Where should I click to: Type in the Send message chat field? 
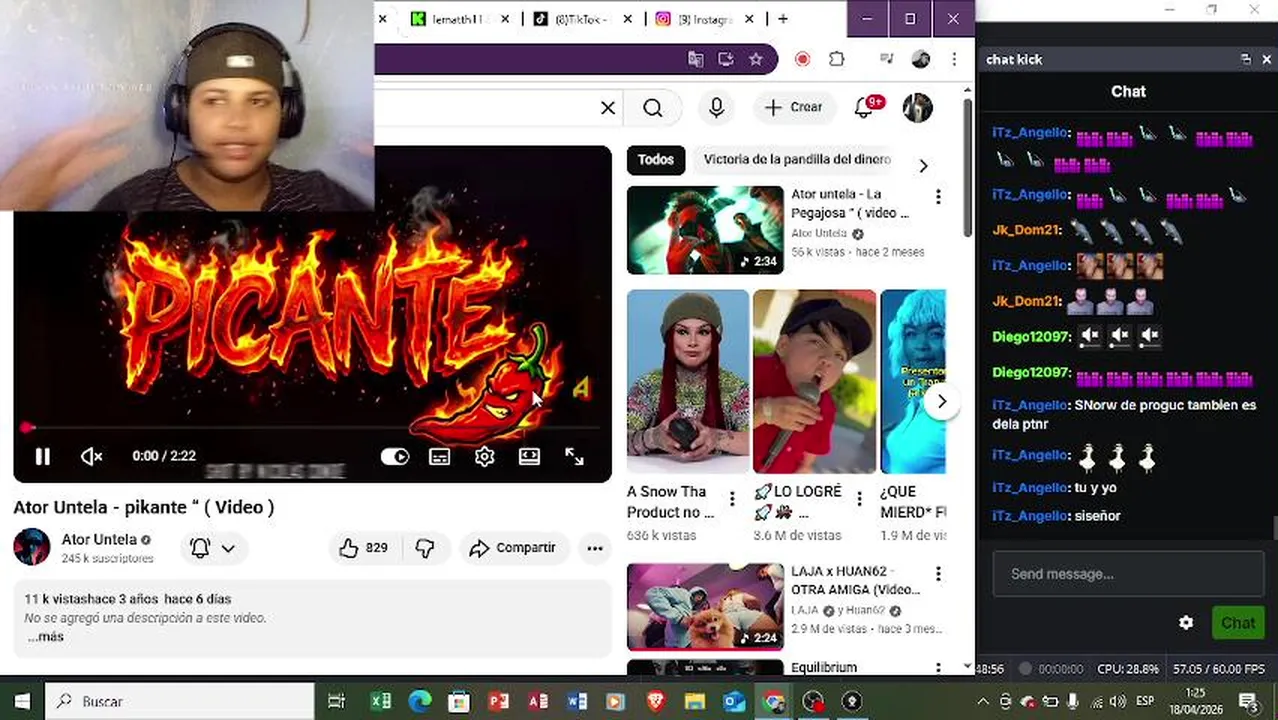click(1128, 574)
